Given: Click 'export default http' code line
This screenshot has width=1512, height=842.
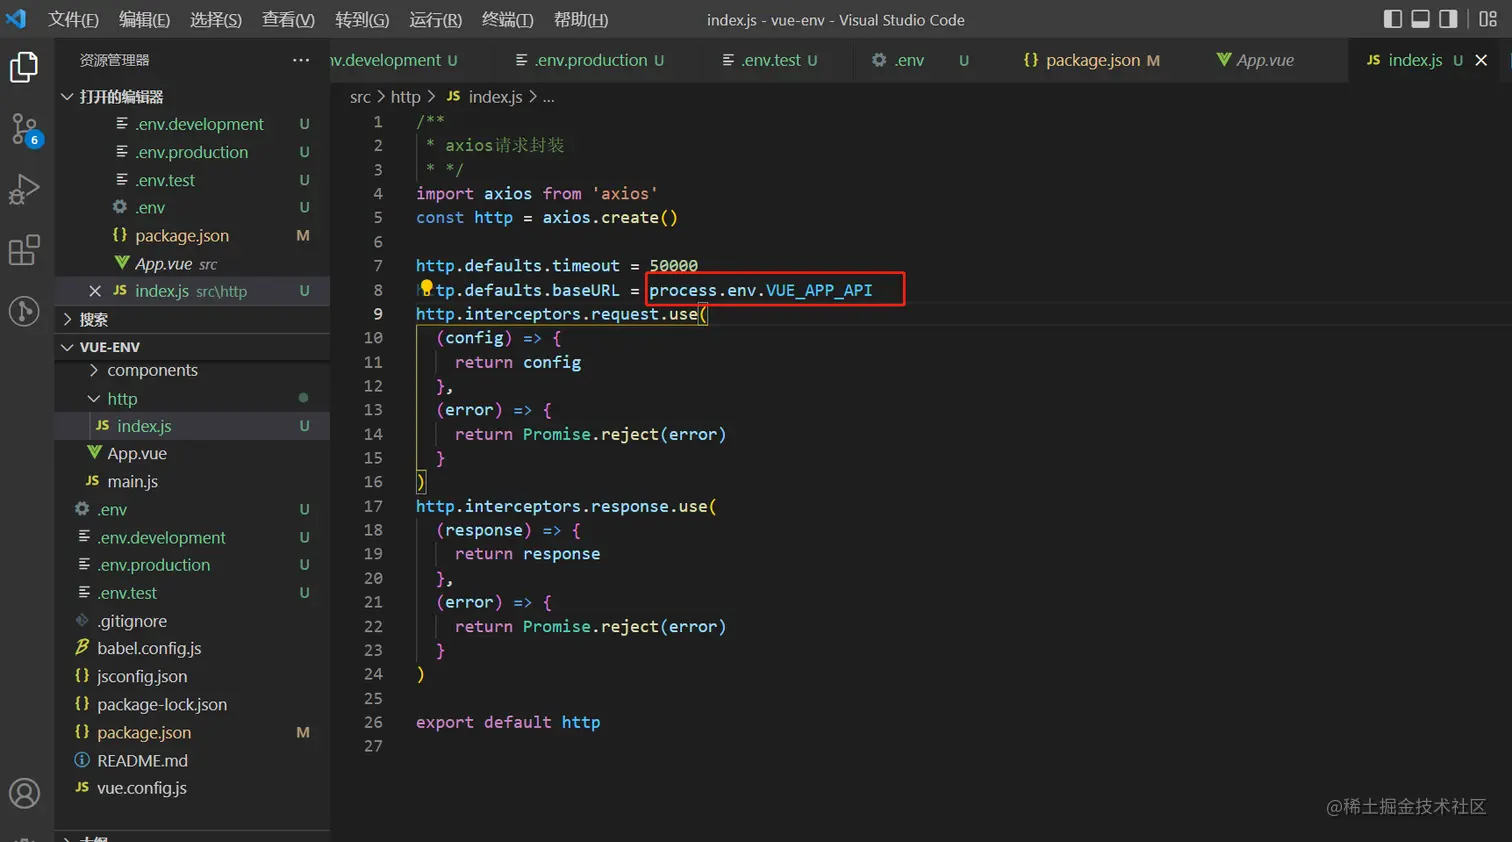Looking at the screenshot, I should click(508, 722).
